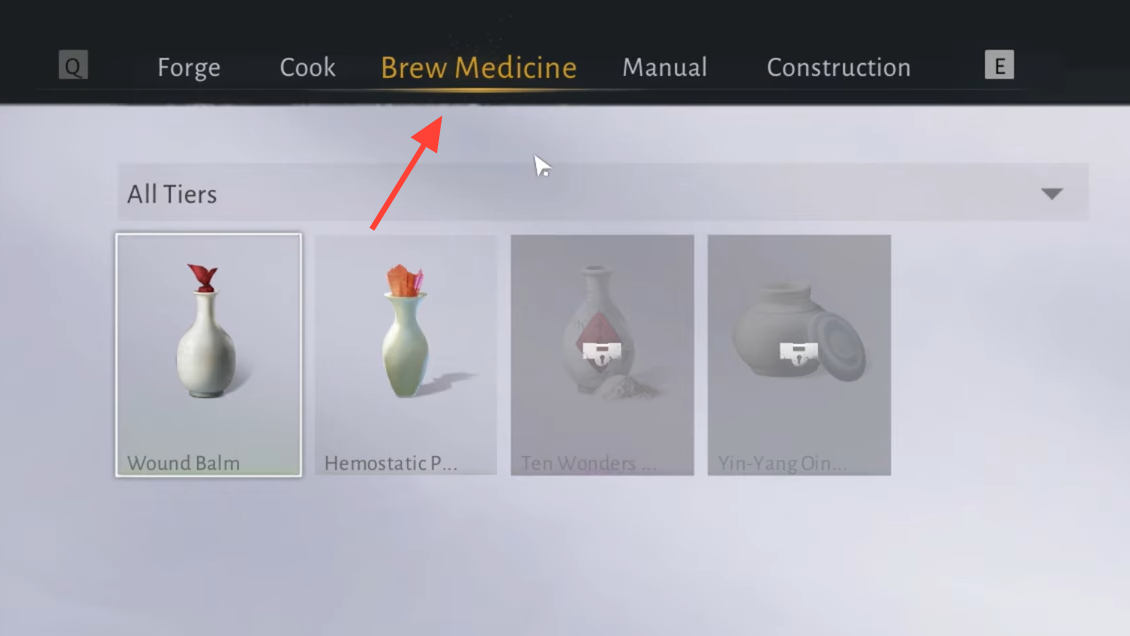Select the Wound Balm vase icon
The image size is (1130, 636).
click(x=205, y=331)
